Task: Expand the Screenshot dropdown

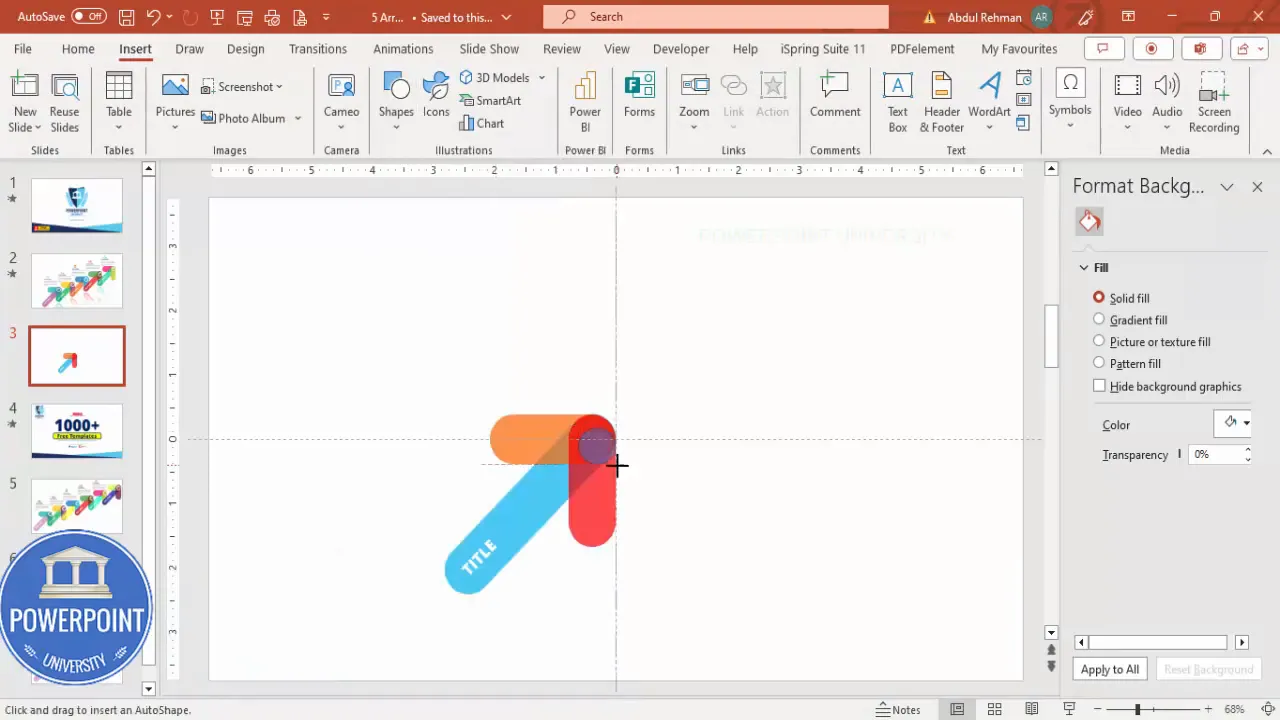Action: pyautogui.click(x=278, y=86)
